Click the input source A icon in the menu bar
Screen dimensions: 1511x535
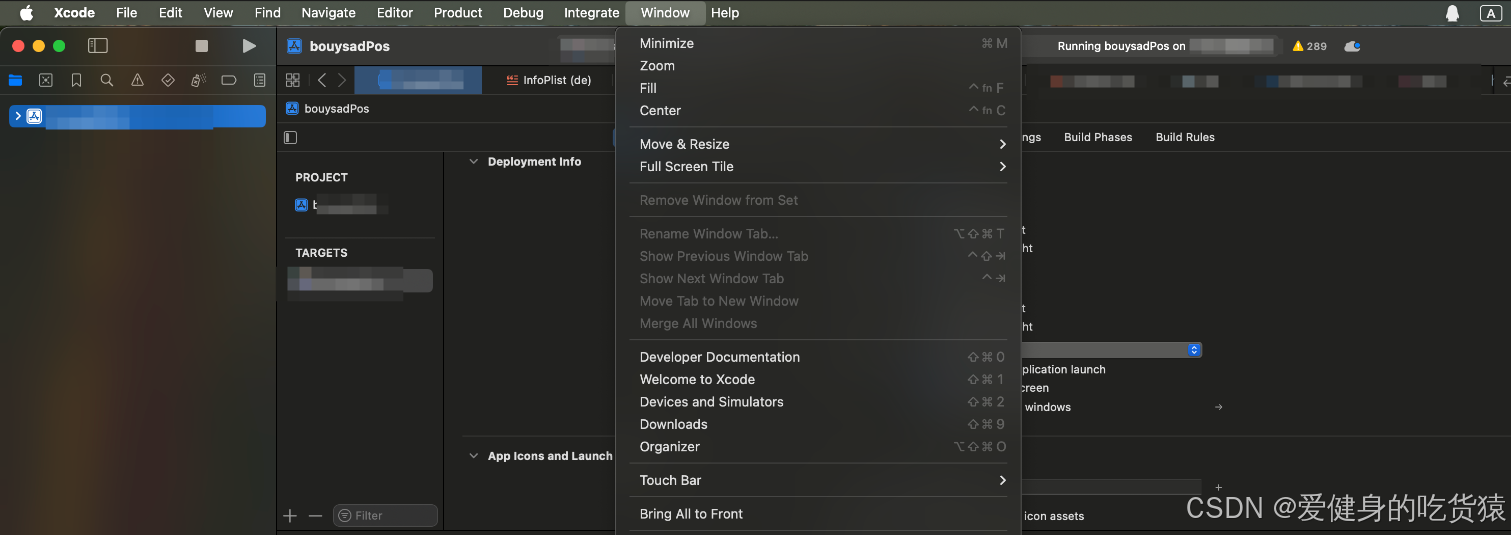(1491, 13)
